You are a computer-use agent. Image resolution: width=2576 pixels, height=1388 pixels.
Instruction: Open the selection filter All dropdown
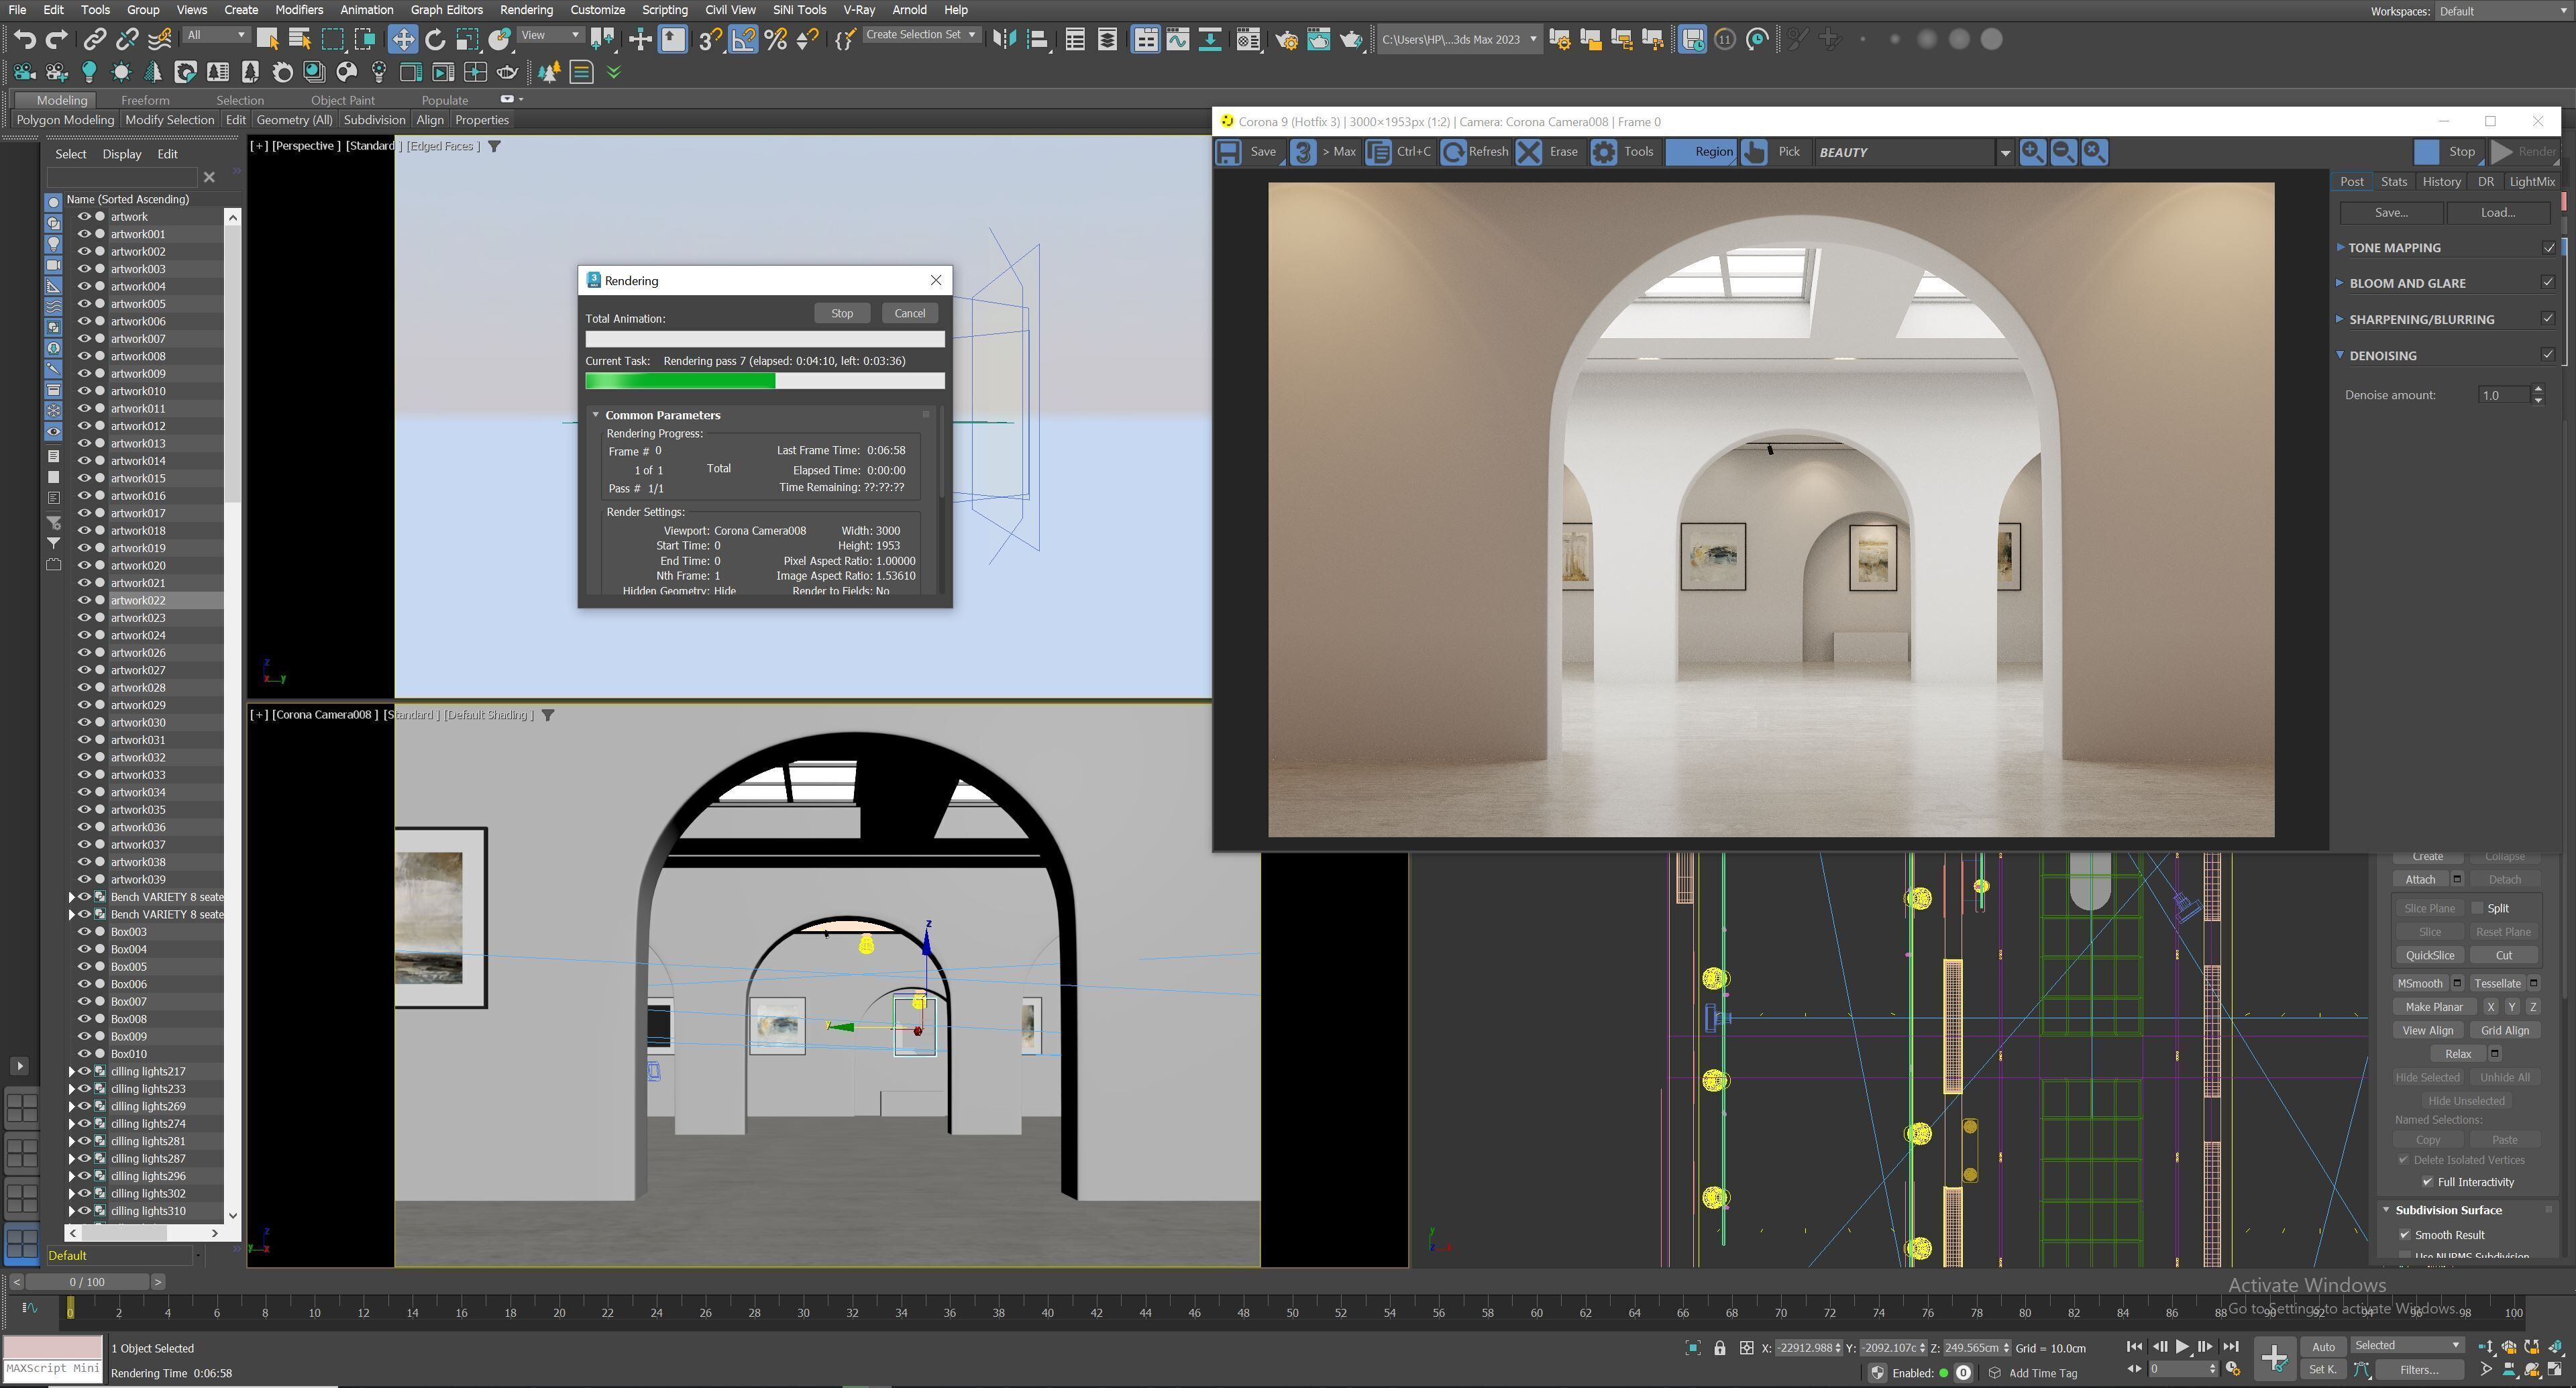click(x=217, y=35)
